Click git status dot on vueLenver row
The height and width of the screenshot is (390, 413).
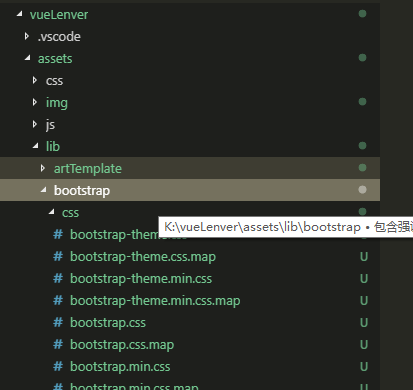(x=362, y=14)
